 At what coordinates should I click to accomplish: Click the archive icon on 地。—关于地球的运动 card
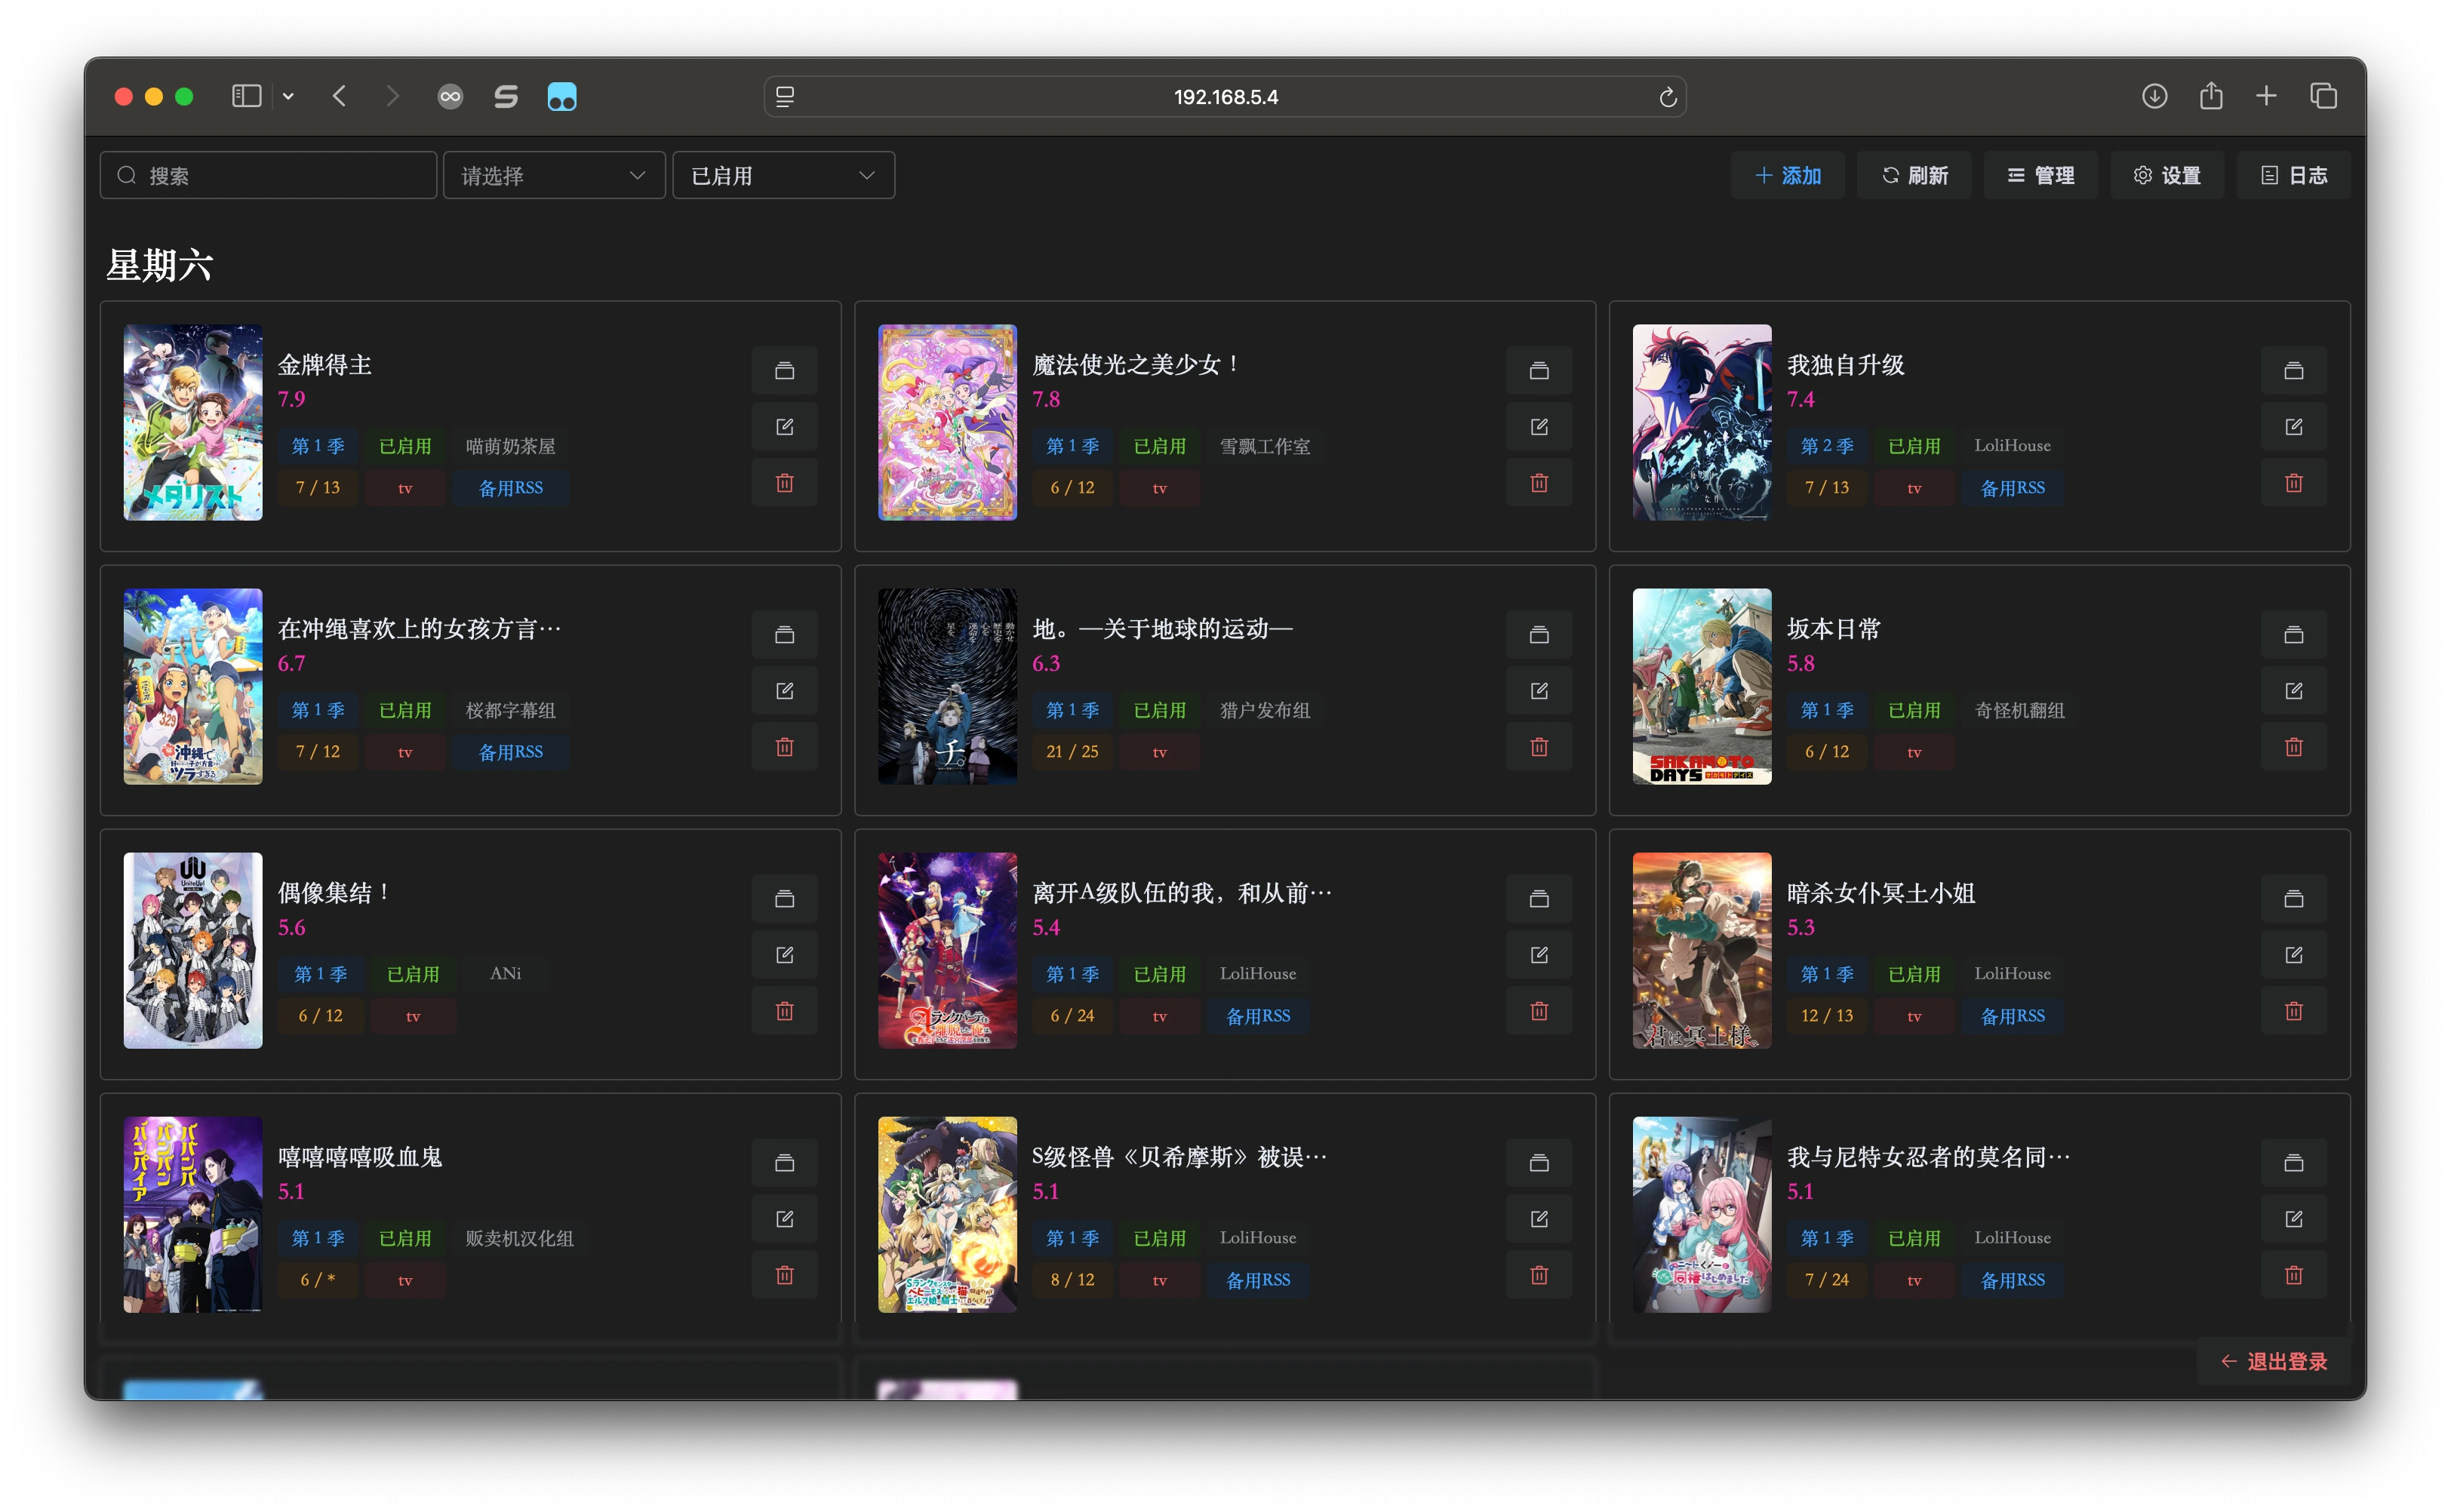[1539, 634]
